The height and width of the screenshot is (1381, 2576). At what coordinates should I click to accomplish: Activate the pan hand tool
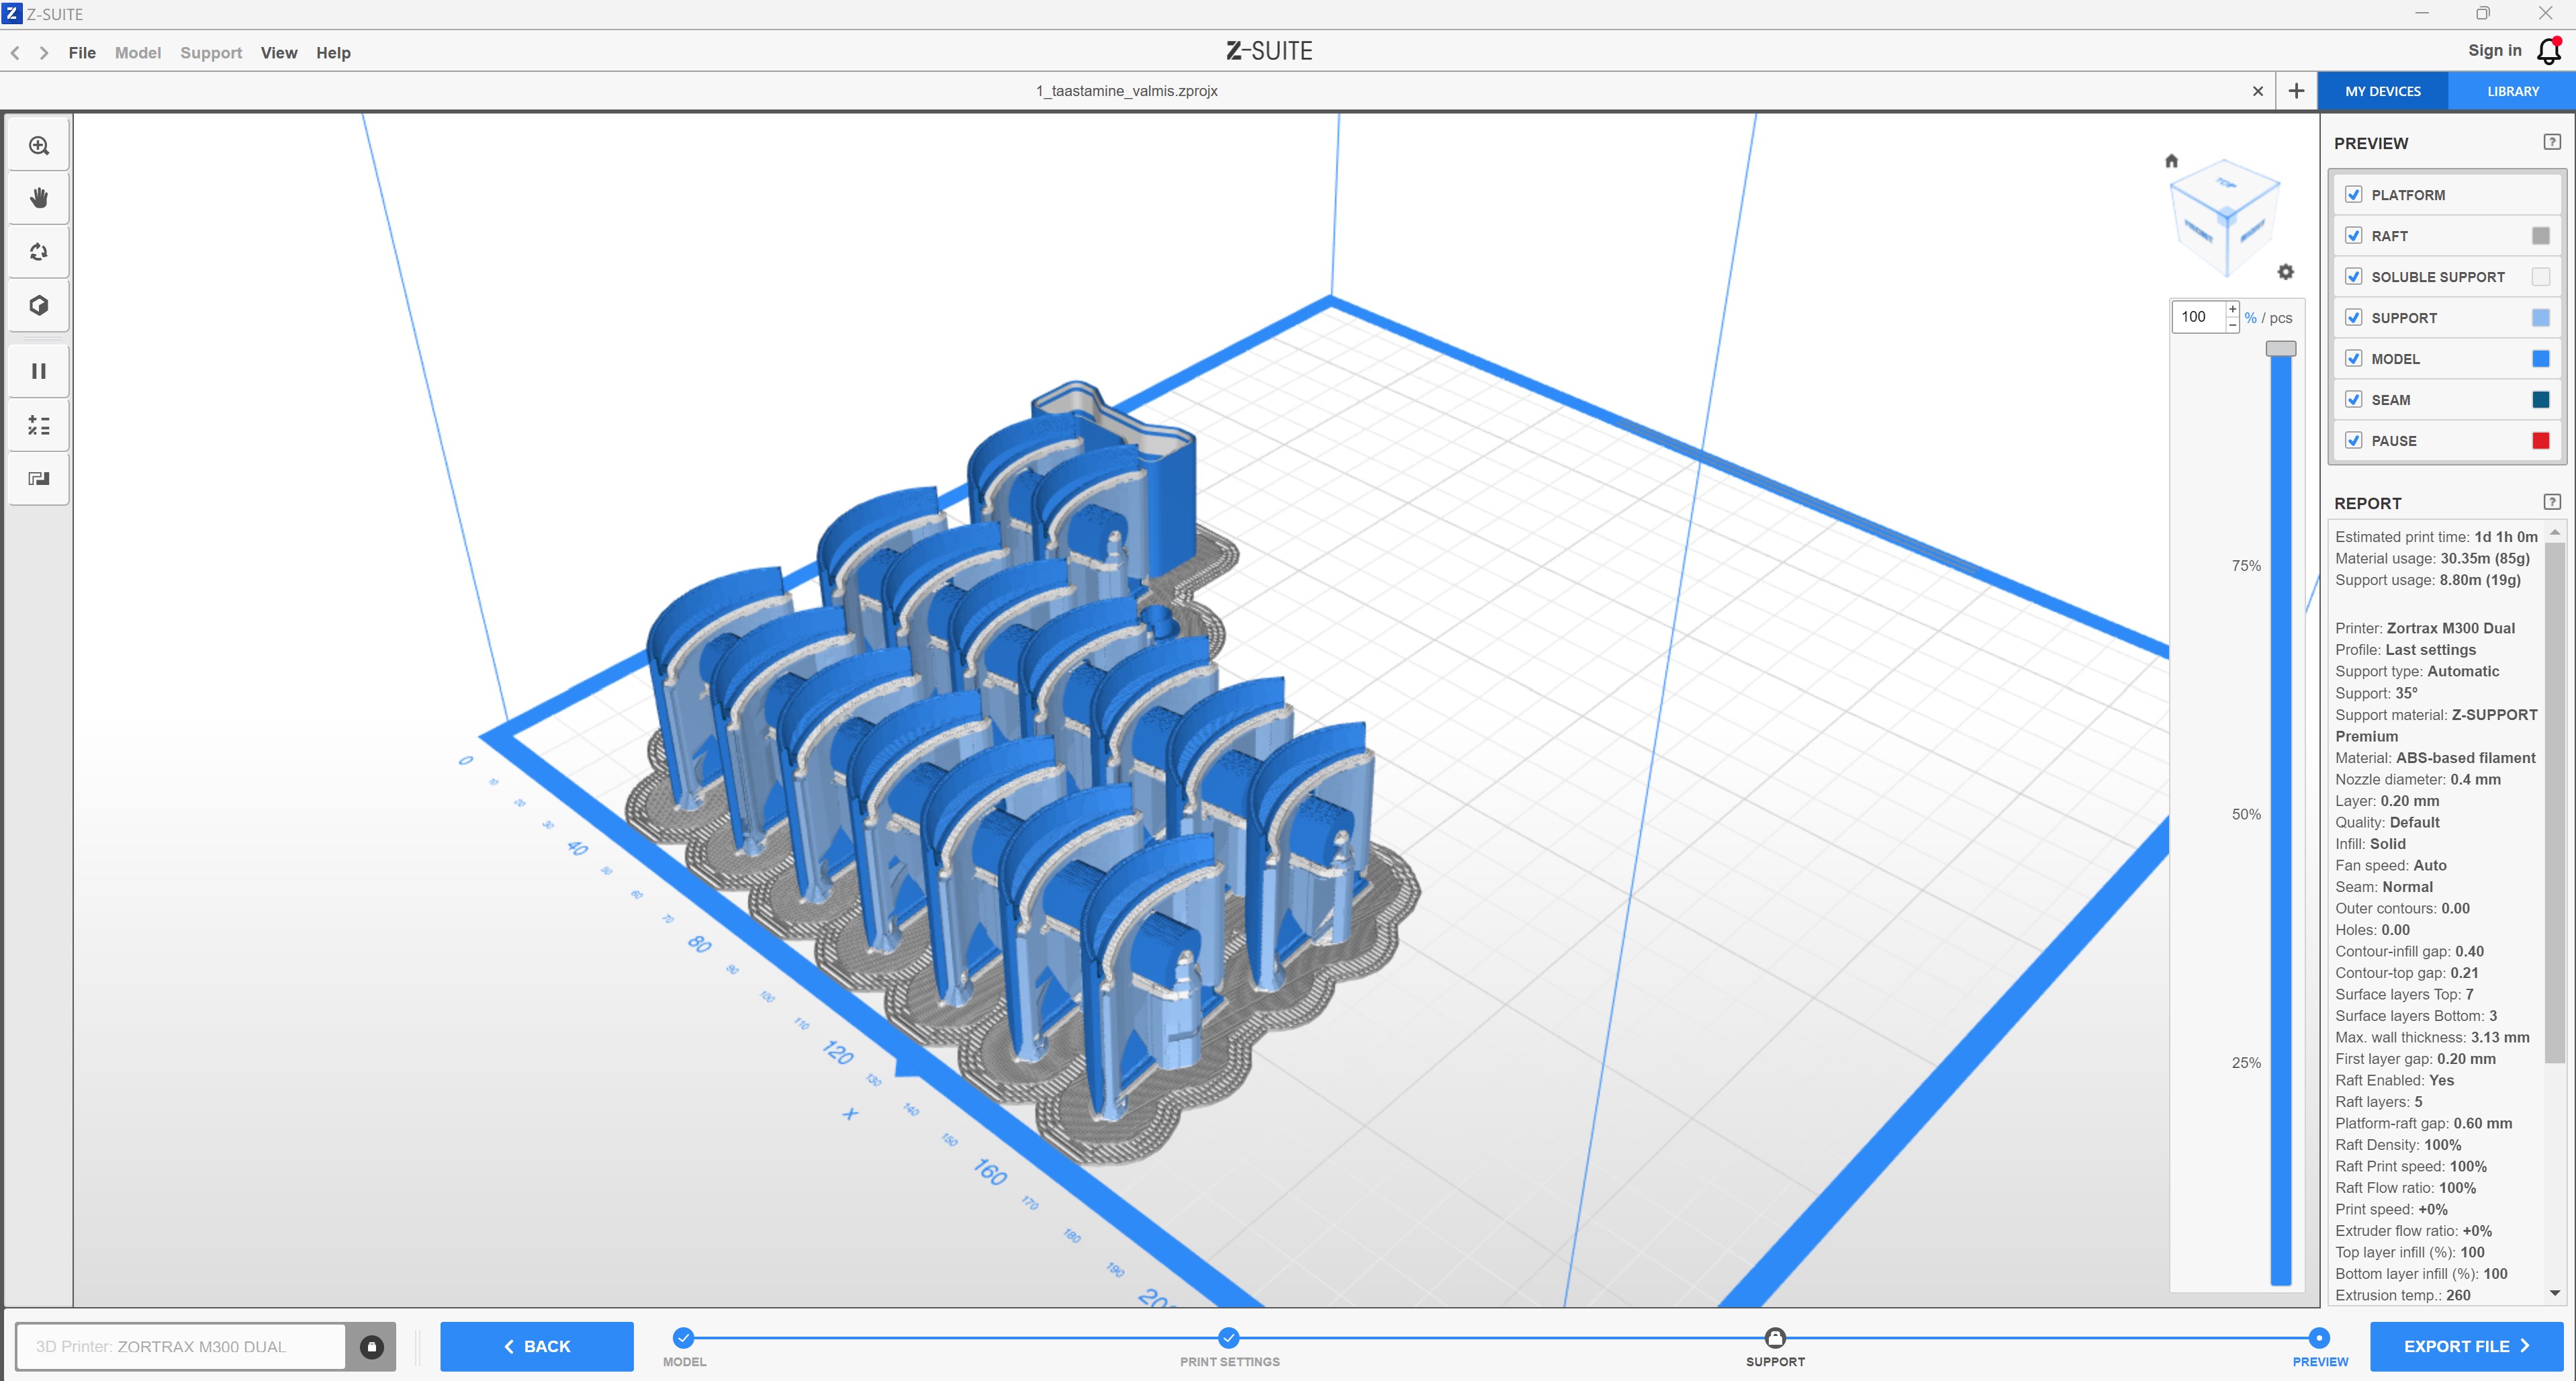pyautogui.click(x=39, y=198)
